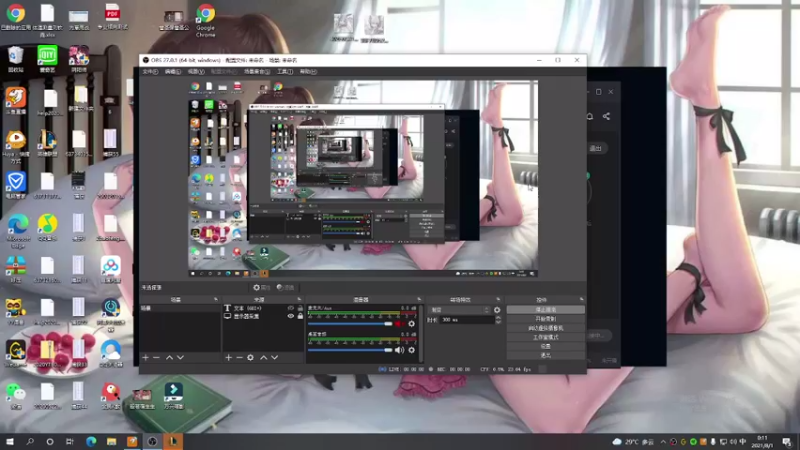Click the Audio Mixer vertical scrollbar
The height and width of the screenshot is (450, 800).
tap(421, 334)
